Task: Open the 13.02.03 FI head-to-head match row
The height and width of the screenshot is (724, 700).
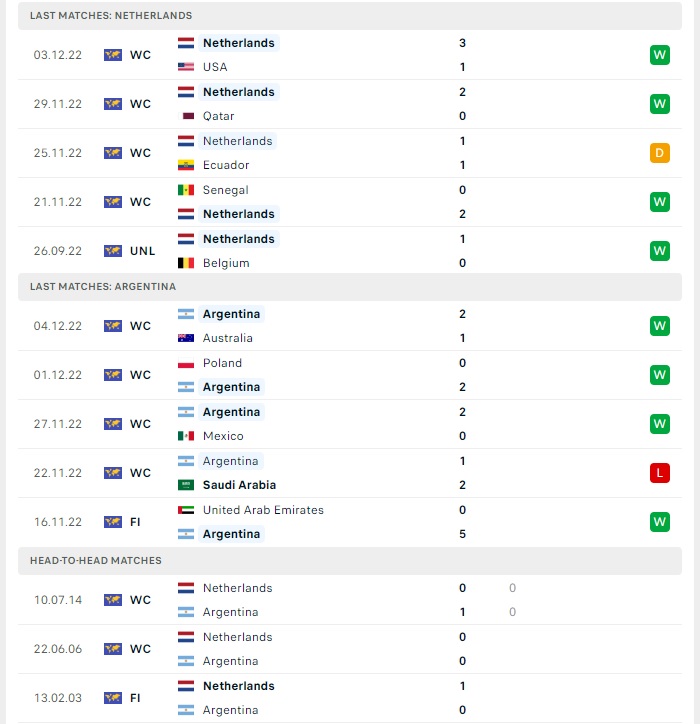Action: [350, 698]
